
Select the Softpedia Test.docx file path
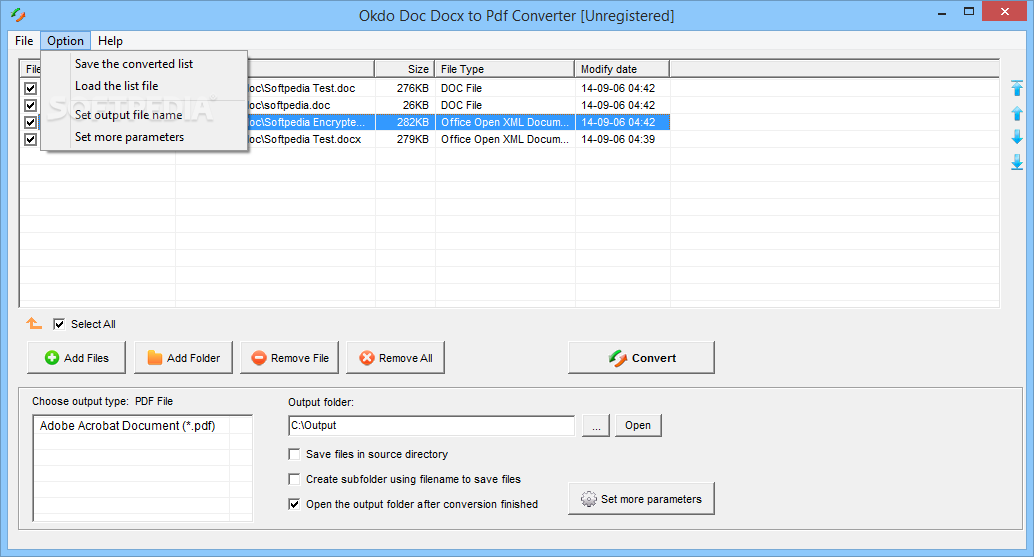[x=305, y=140]
